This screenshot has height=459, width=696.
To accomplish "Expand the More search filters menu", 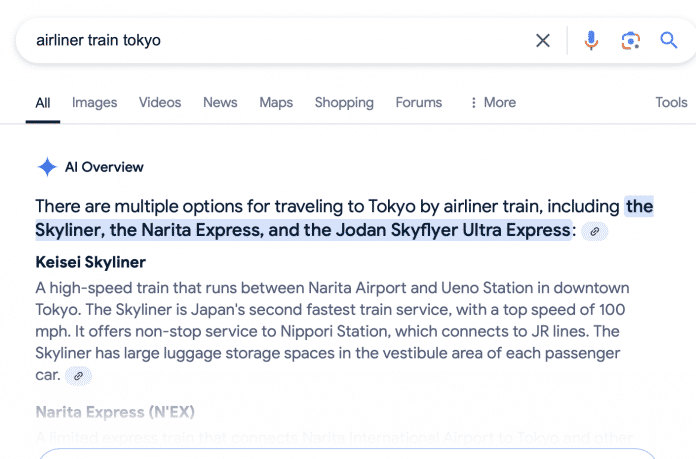I will 492,102.
